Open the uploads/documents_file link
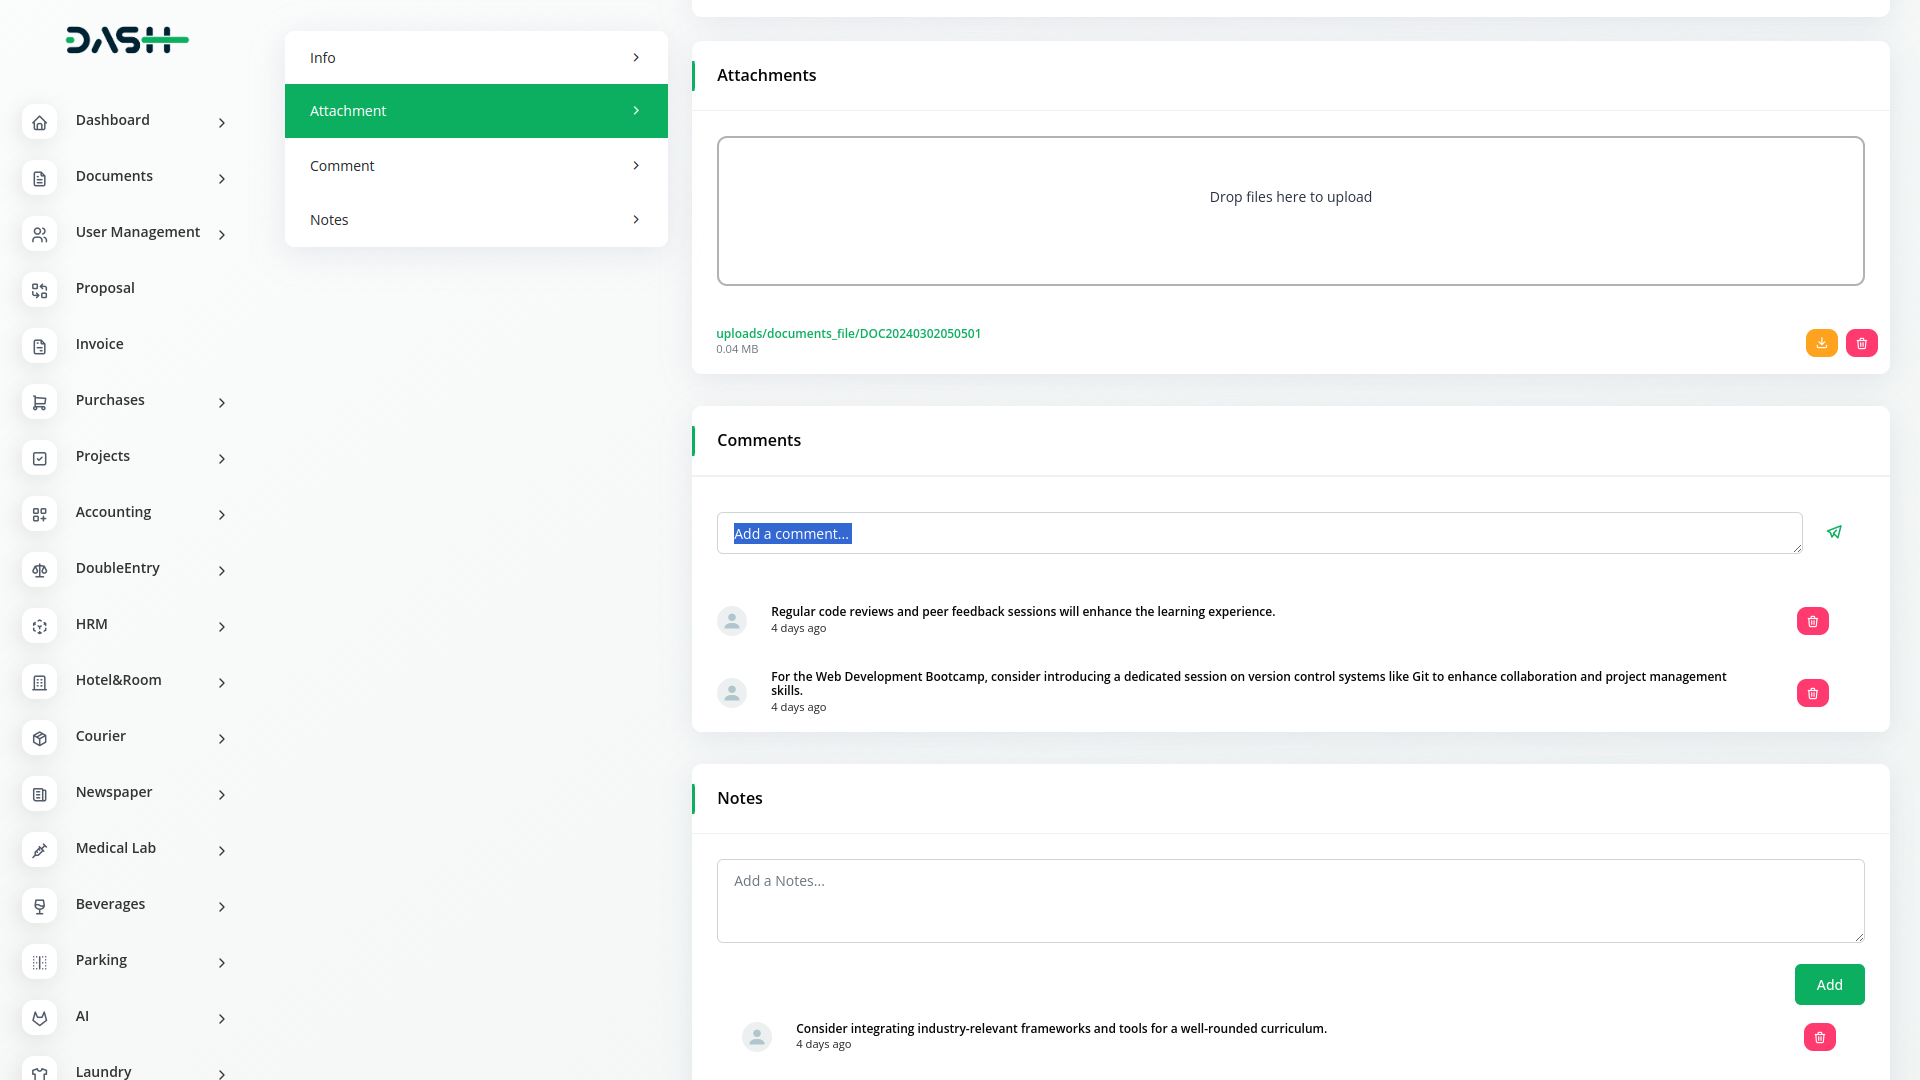The width and height of the screenshot is (1920, 1080). click(848, 333)
